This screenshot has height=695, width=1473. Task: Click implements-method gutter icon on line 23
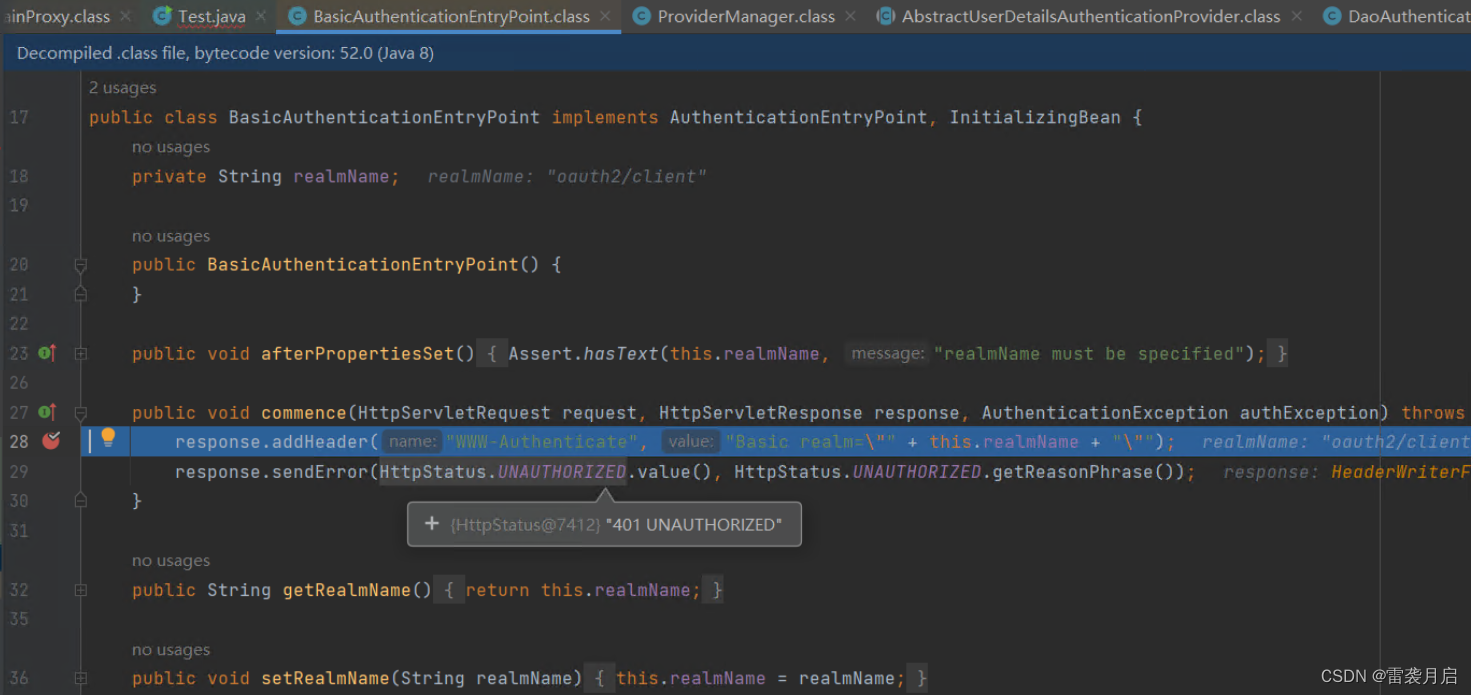(x=47, y=353)
